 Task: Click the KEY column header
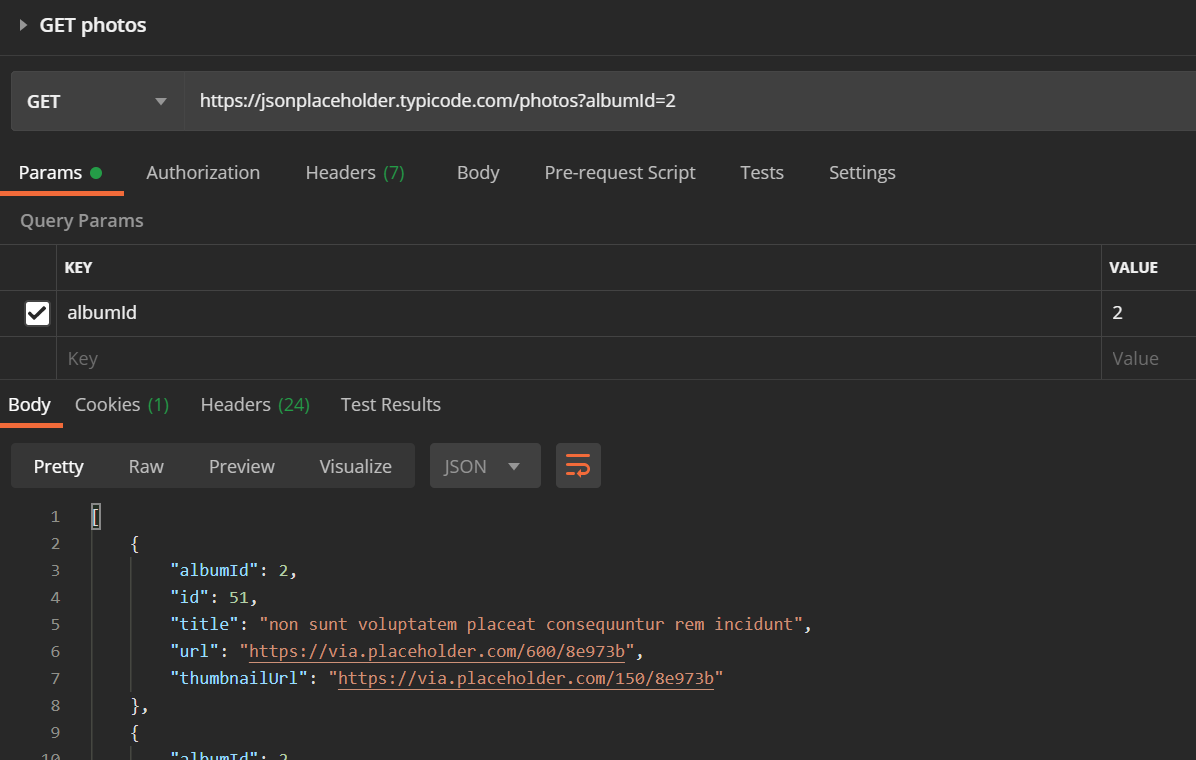click(79, 268)
